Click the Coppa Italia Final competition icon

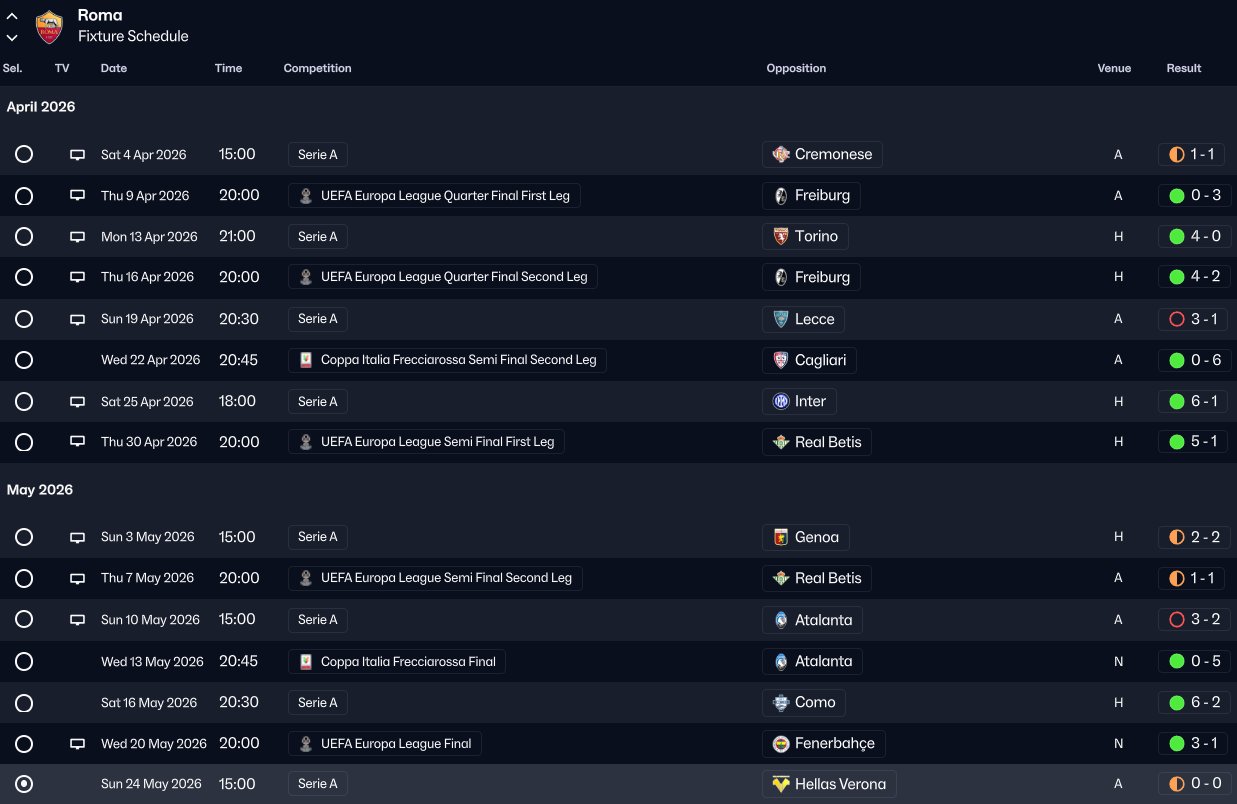(306, 662)
